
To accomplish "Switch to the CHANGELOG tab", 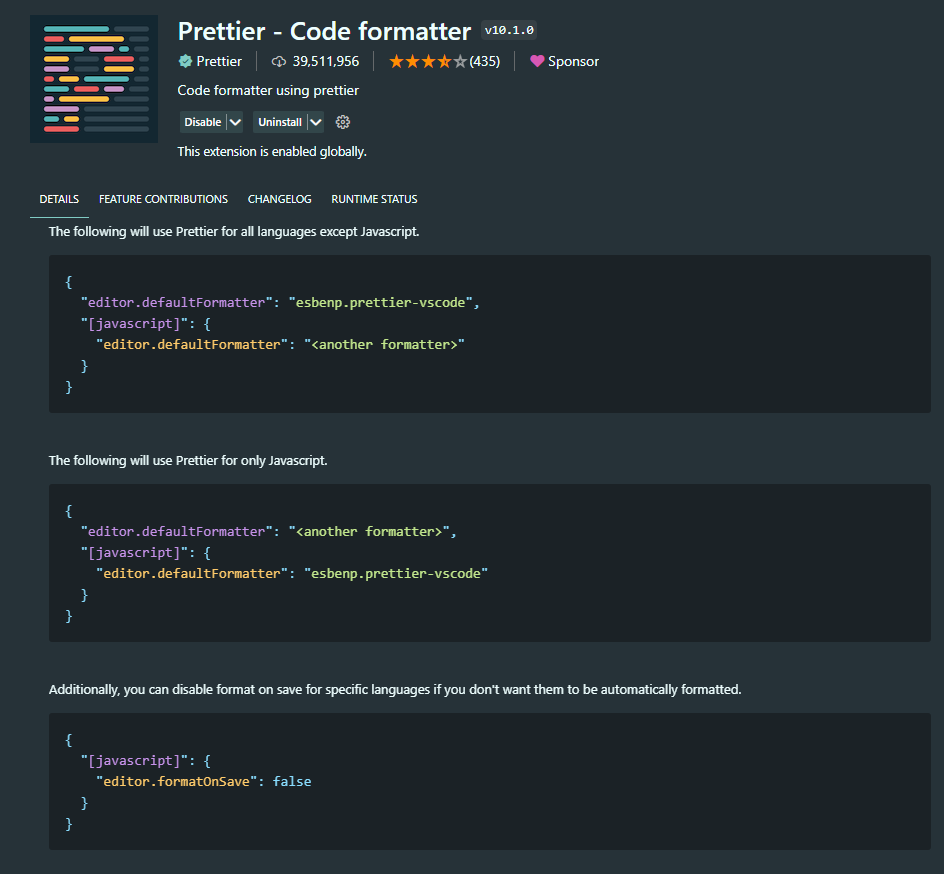I will tap(279, 199).
